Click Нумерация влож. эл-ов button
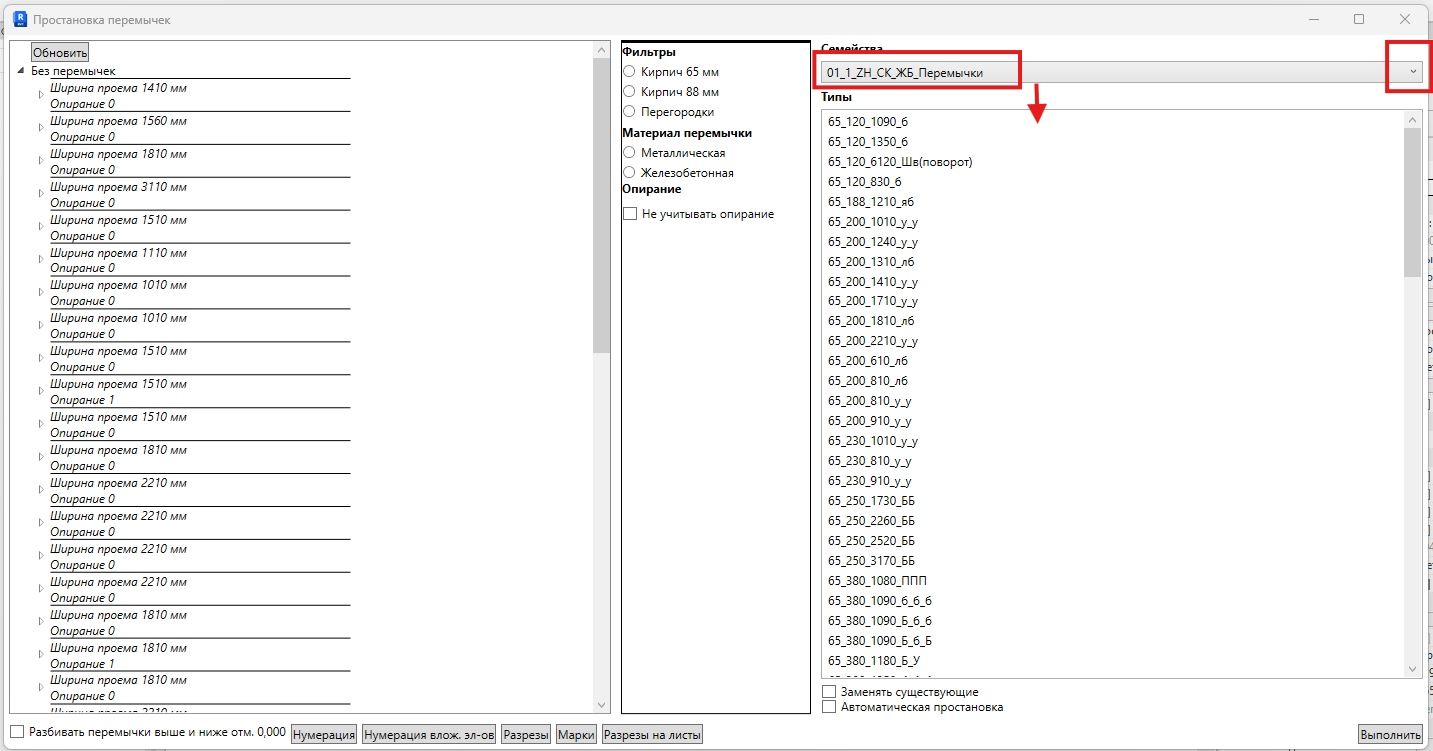This screenshot has height=751, width=1433. (x=429, y=735)
